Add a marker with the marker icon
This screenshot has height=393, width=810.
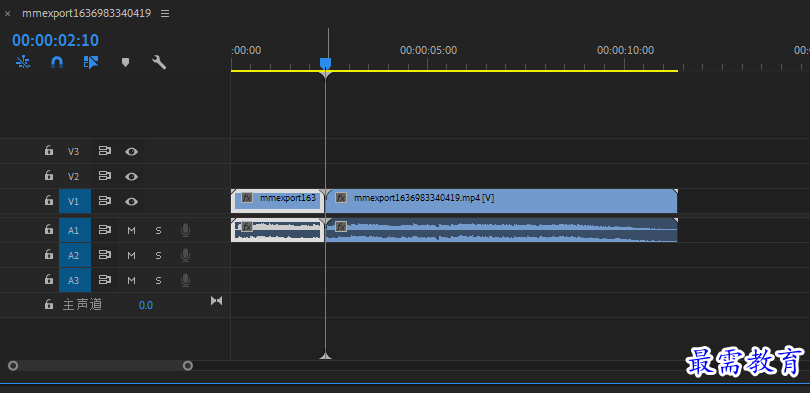pyautogui.click(x=125, y=62)
